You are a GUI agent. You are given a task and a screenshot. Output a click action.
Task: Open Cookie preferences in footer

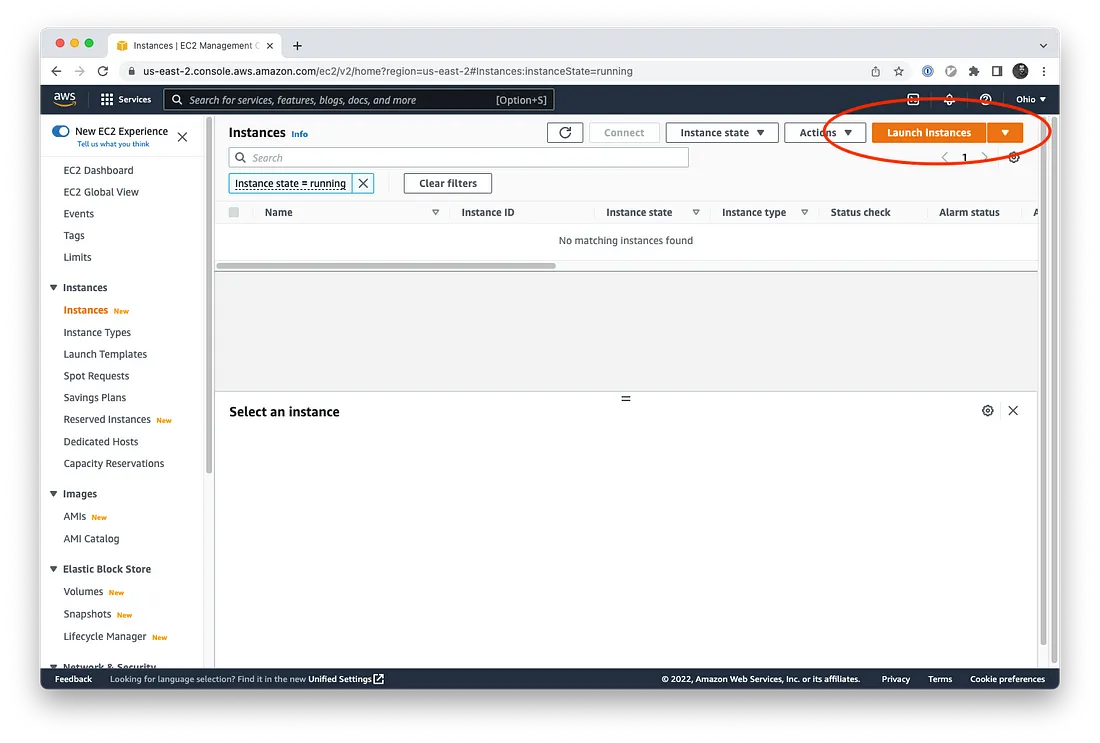click(x=1007, y=678)
